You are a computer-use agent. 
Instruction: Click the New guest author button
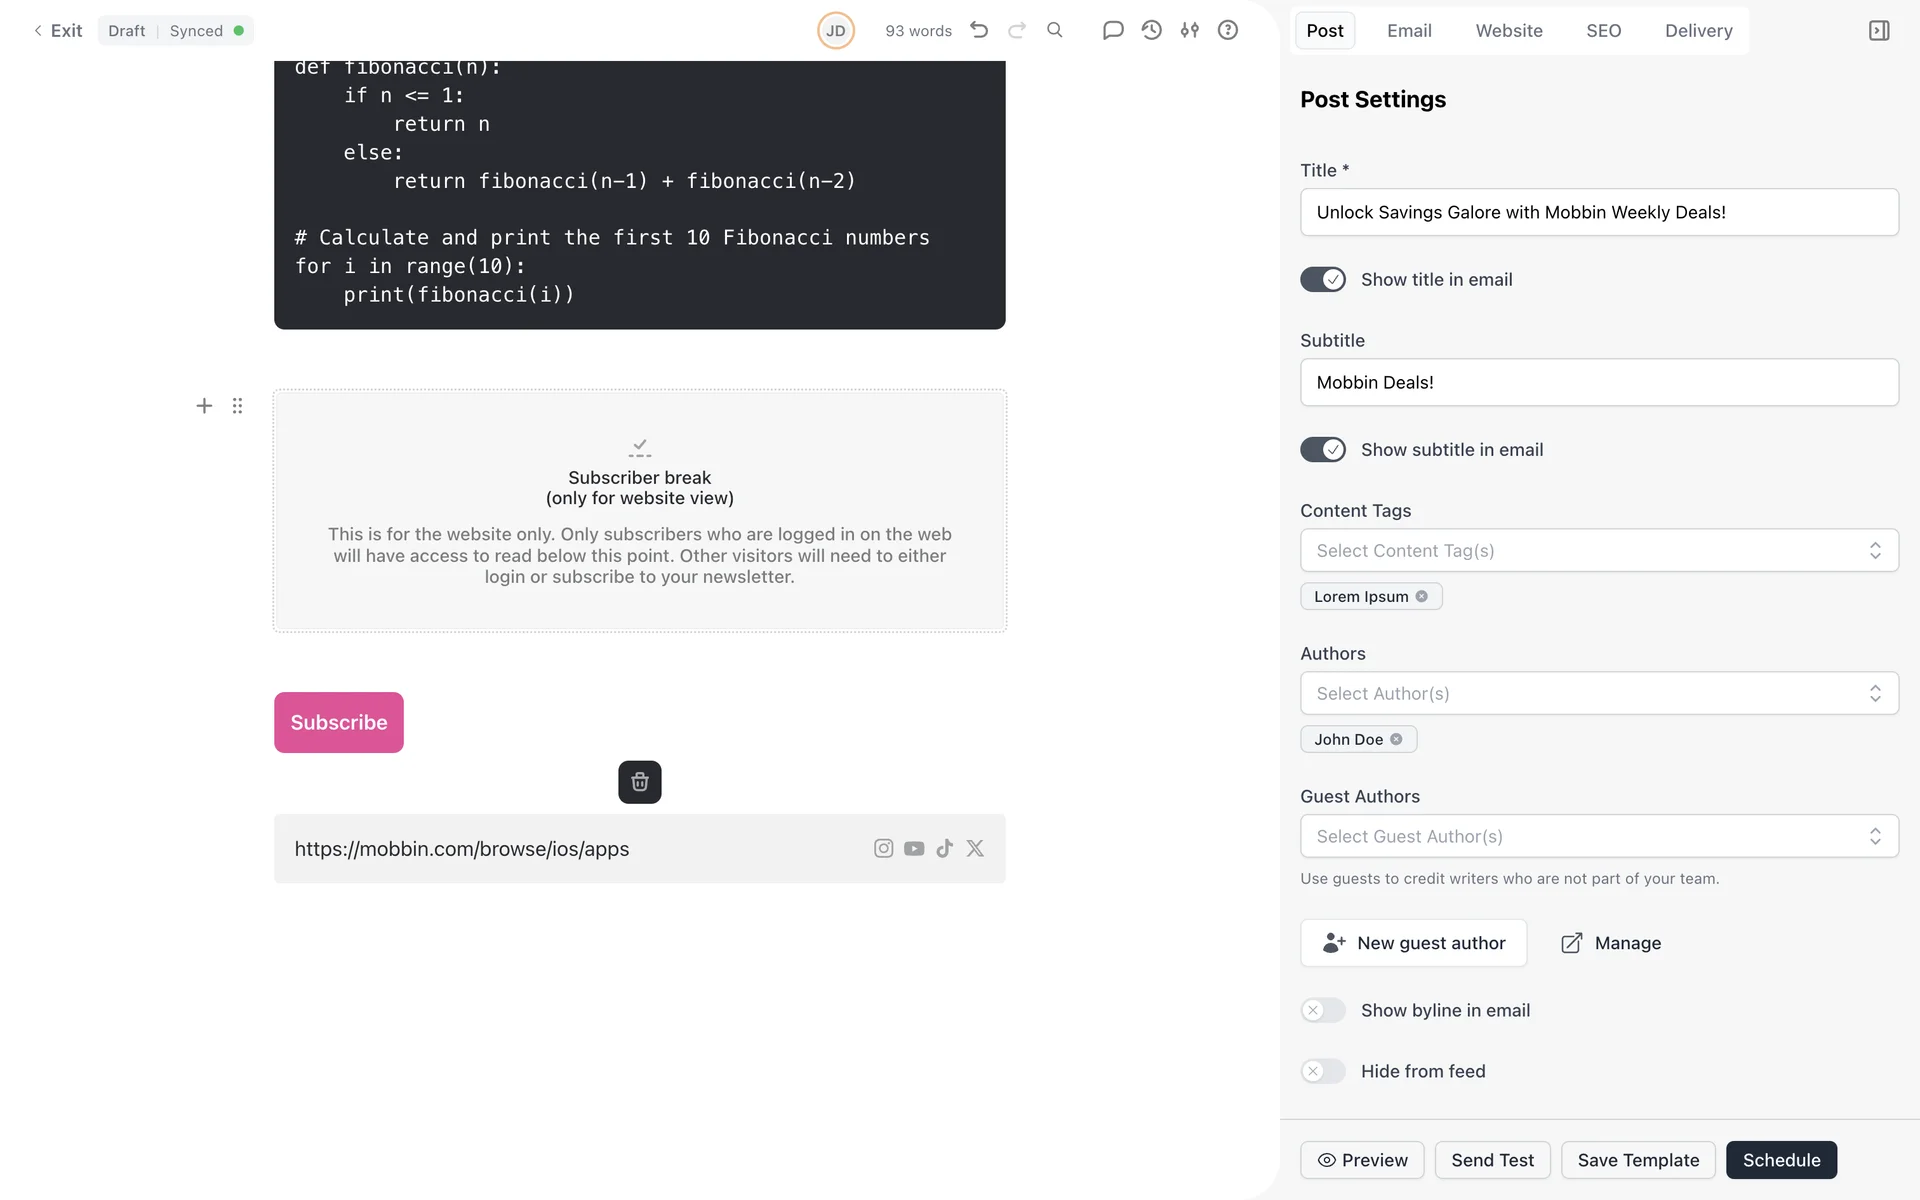click(x=1413, y=943)
